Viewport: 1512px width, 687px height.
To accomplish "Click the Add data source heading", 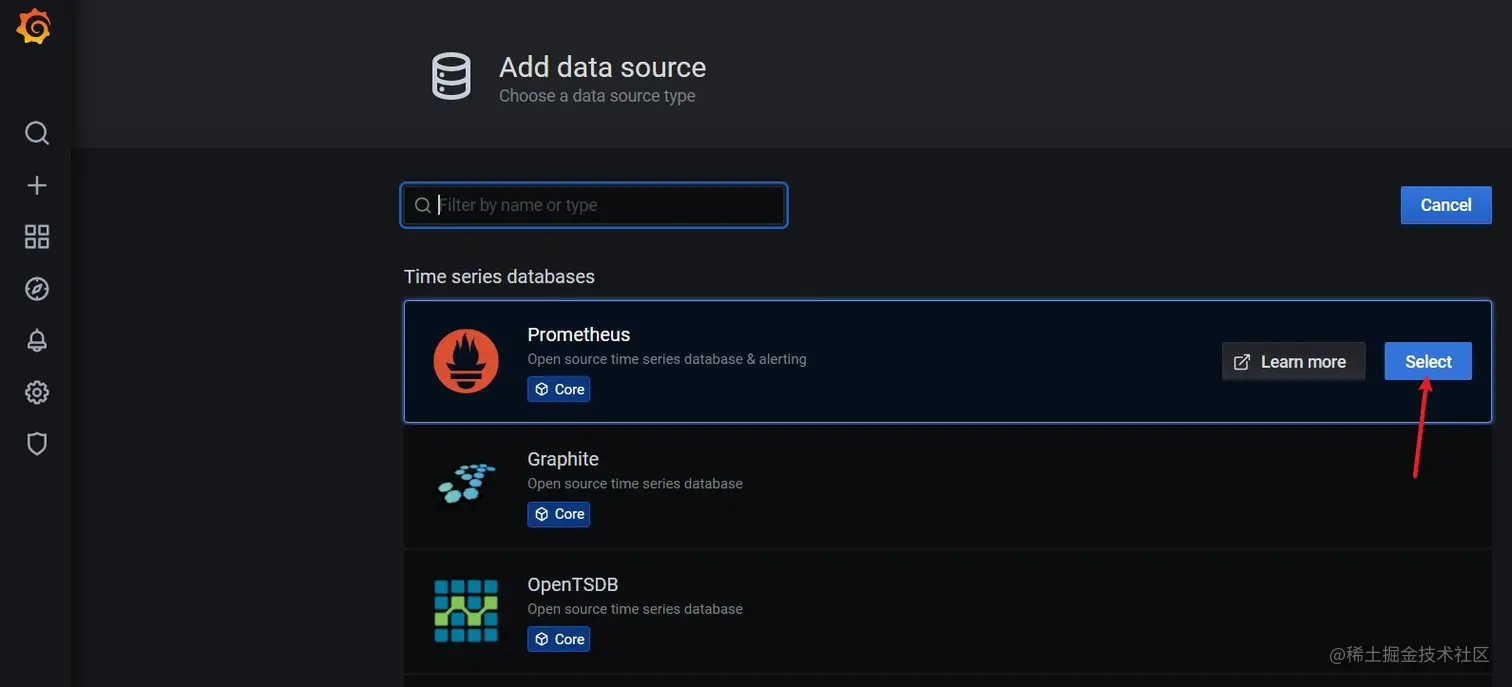I will pyautogui.click(x=602, y=67).
